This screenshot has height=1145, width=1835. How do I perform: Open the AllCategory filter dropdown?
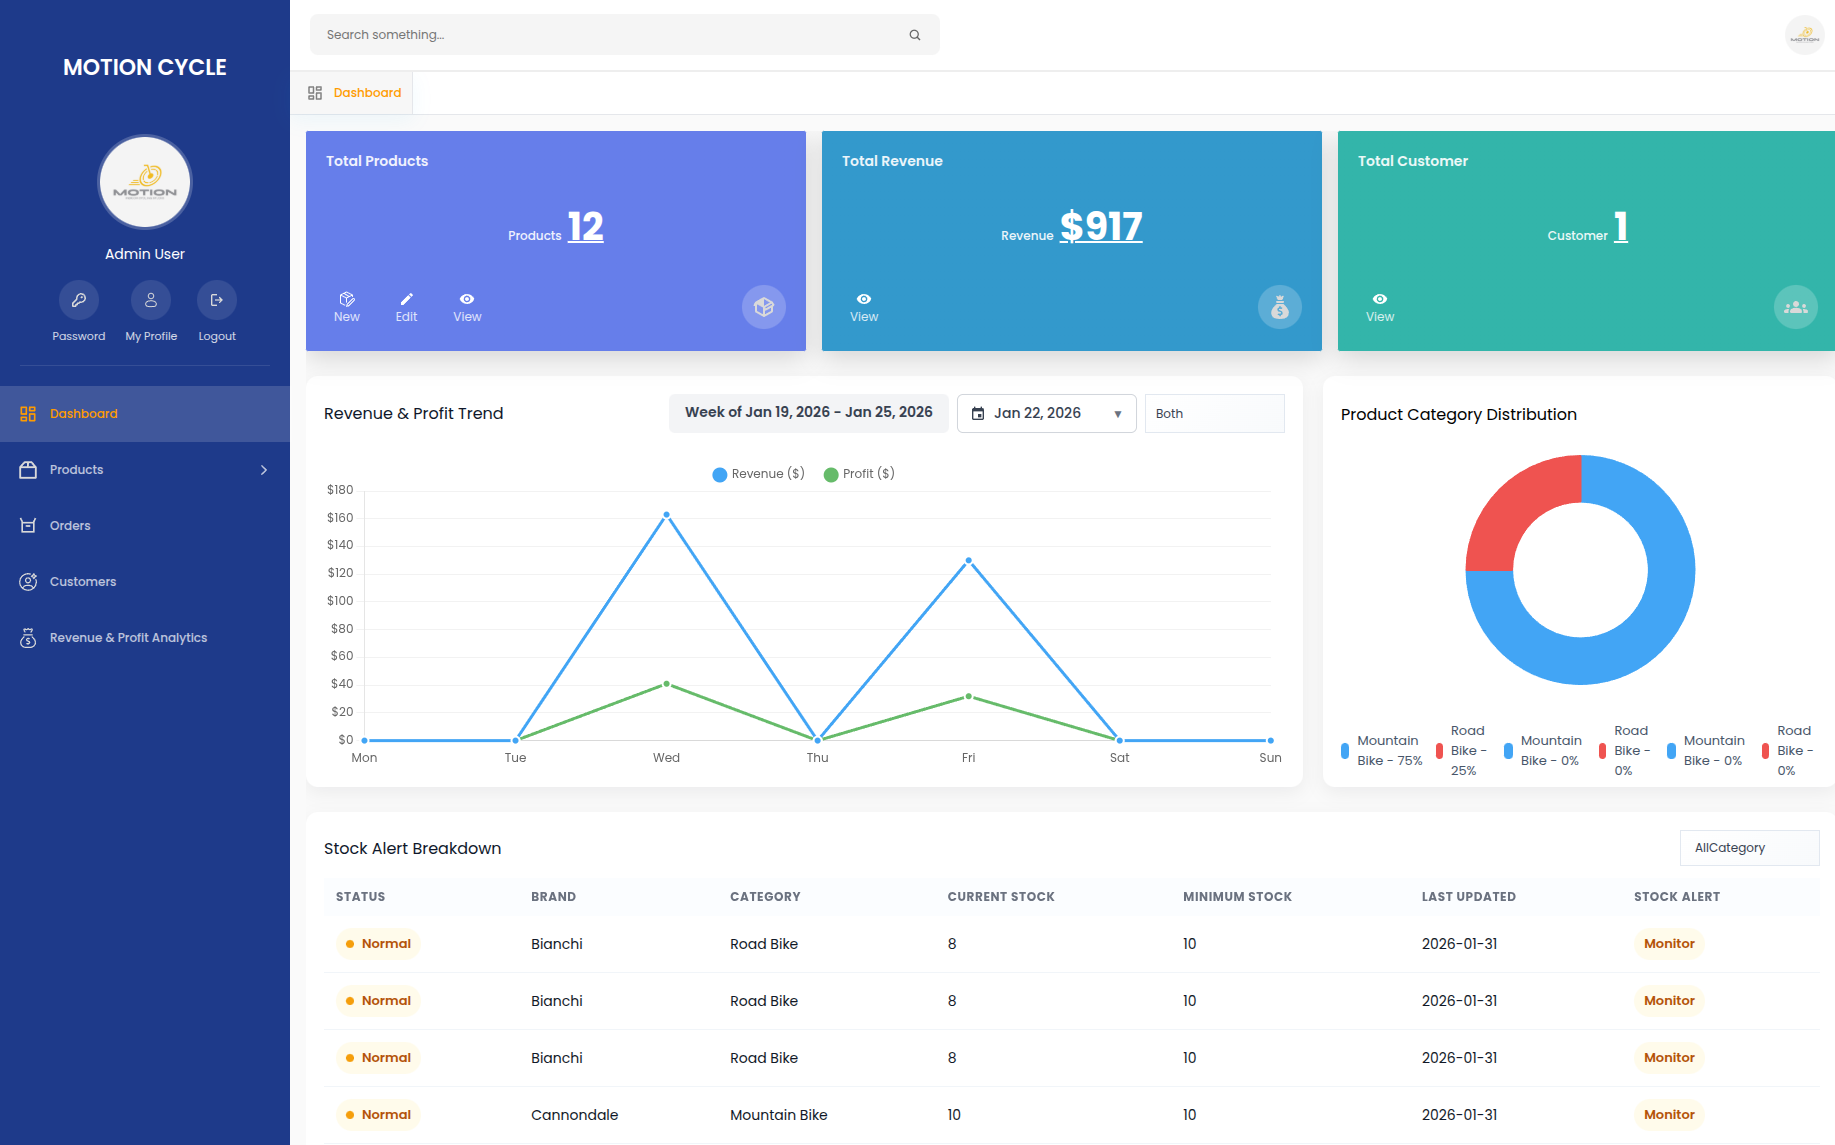click(1749, 847)
